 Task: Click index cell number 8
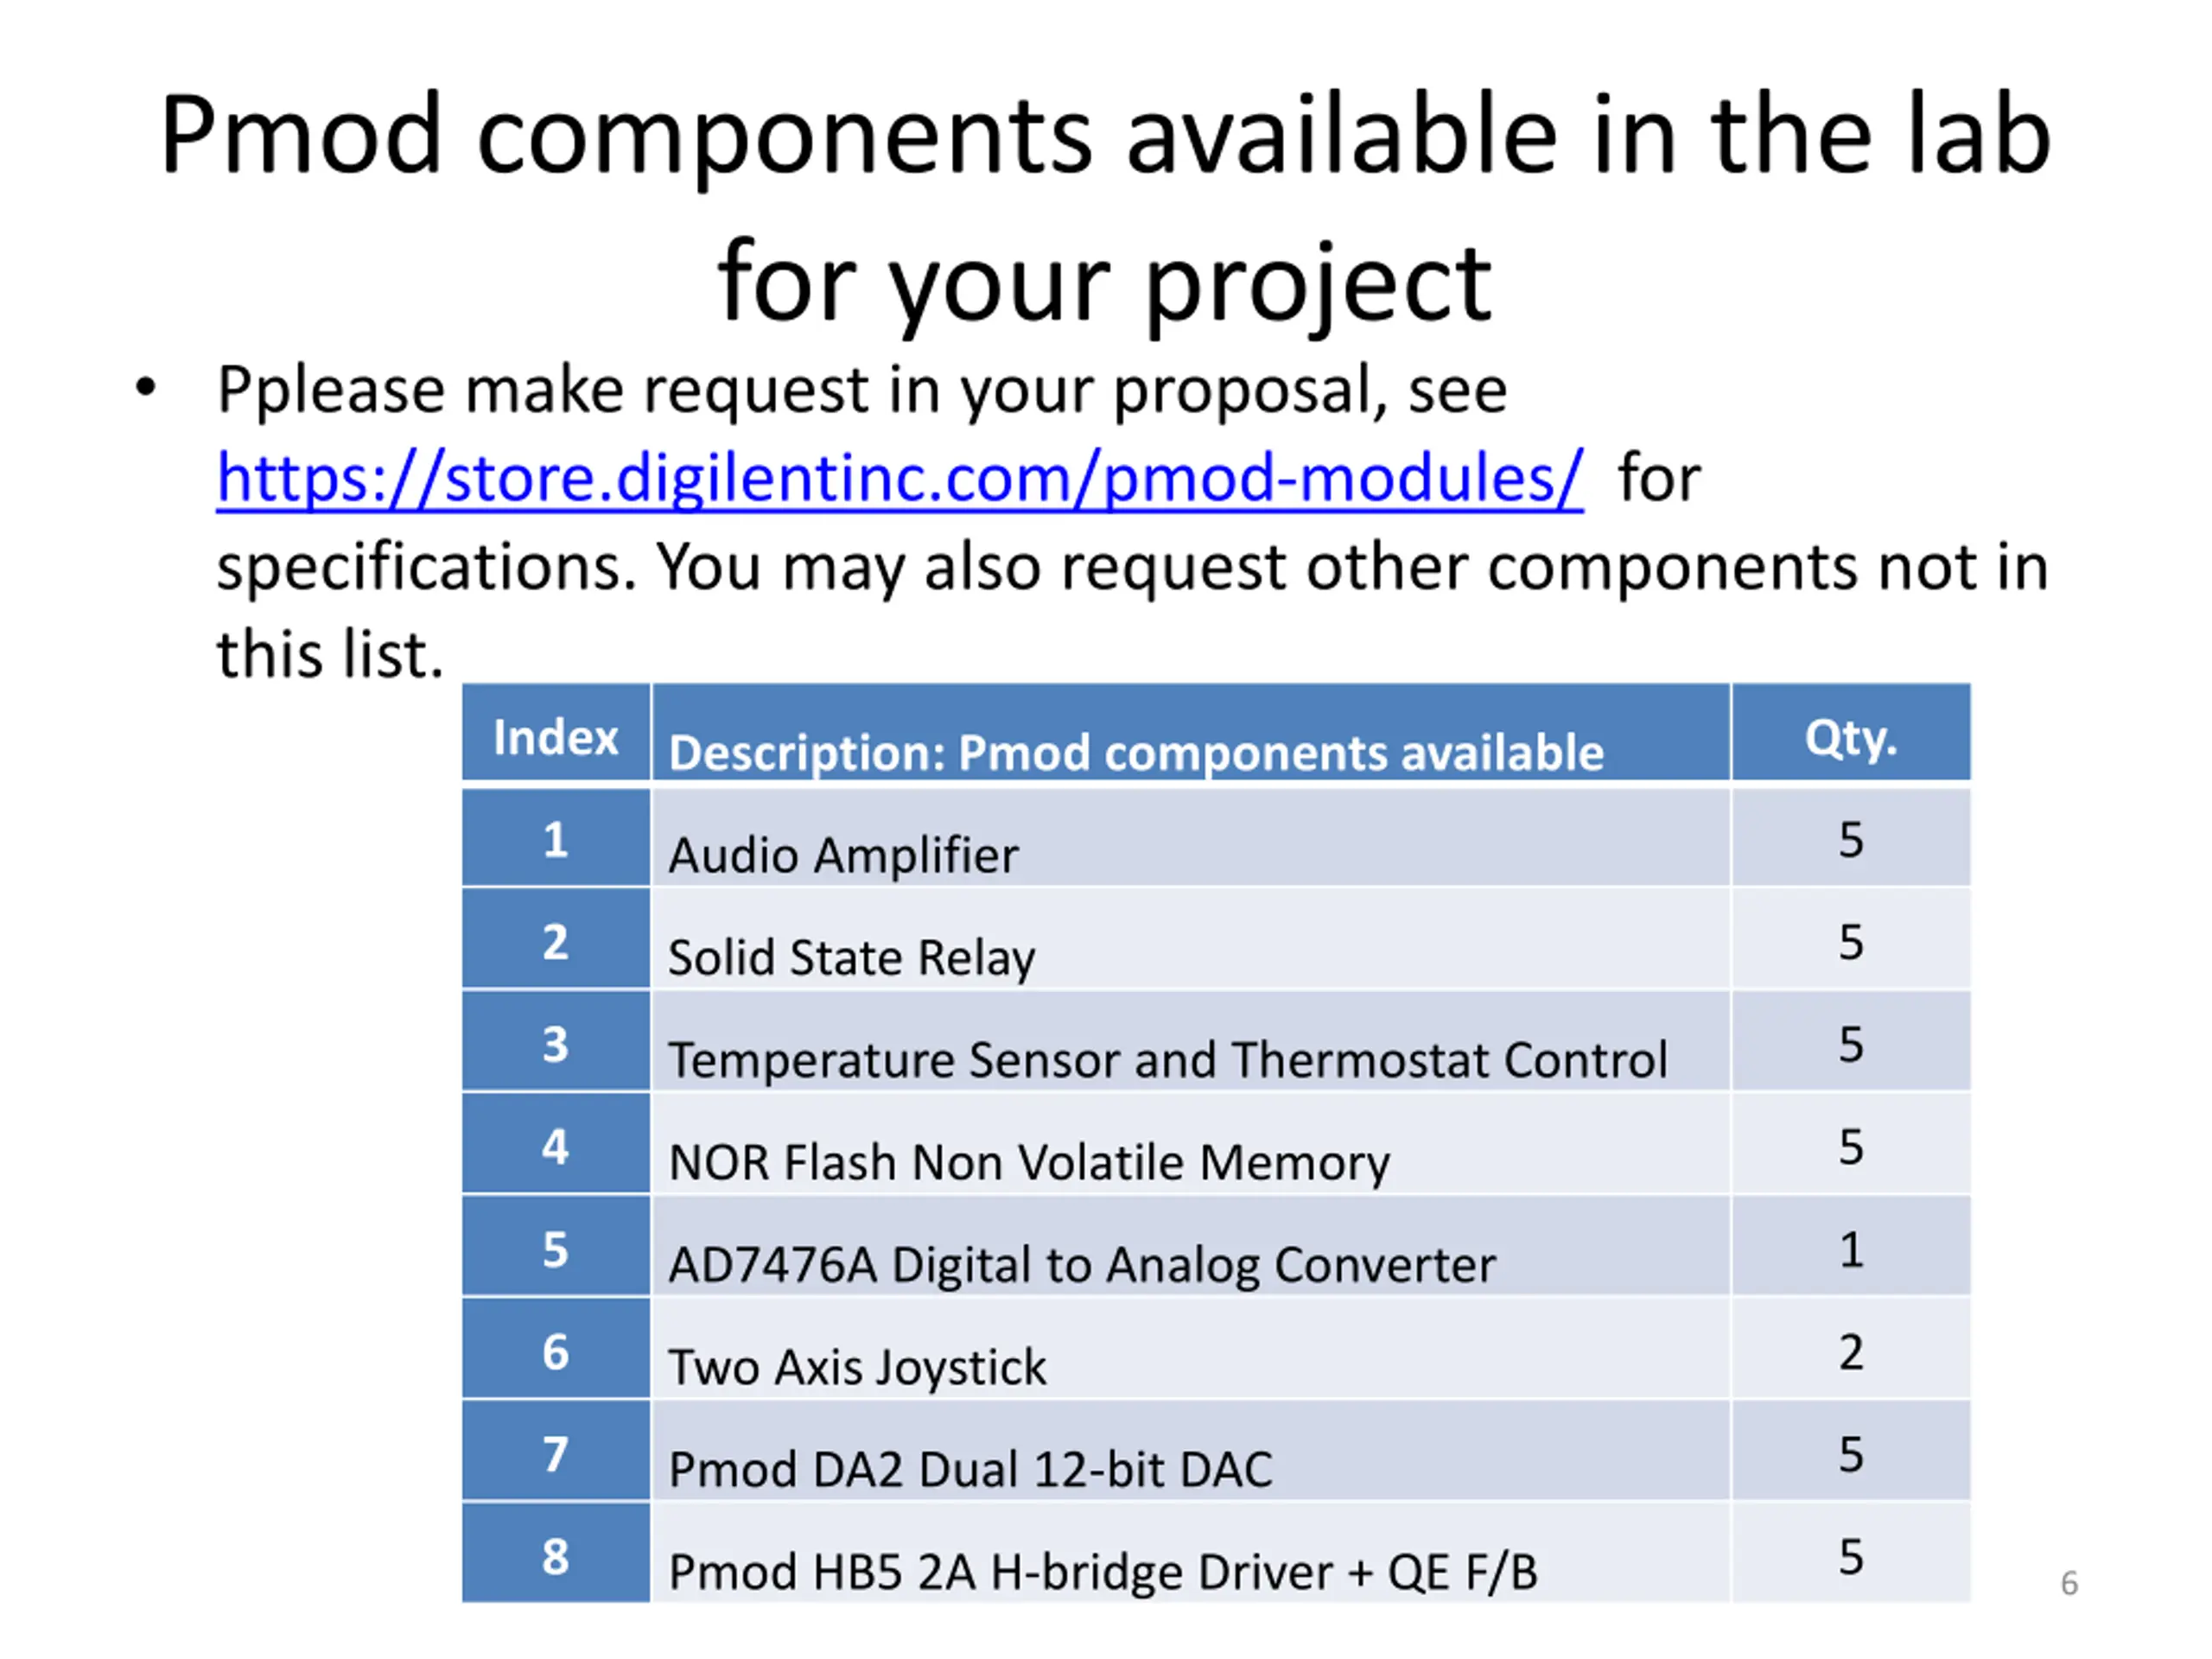[x=556, y=1553]
